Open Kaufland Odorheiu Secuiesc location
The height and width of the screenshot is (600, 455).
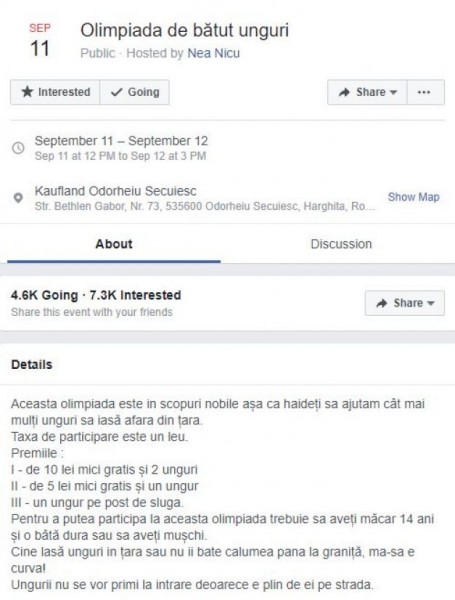coord(116,191)
